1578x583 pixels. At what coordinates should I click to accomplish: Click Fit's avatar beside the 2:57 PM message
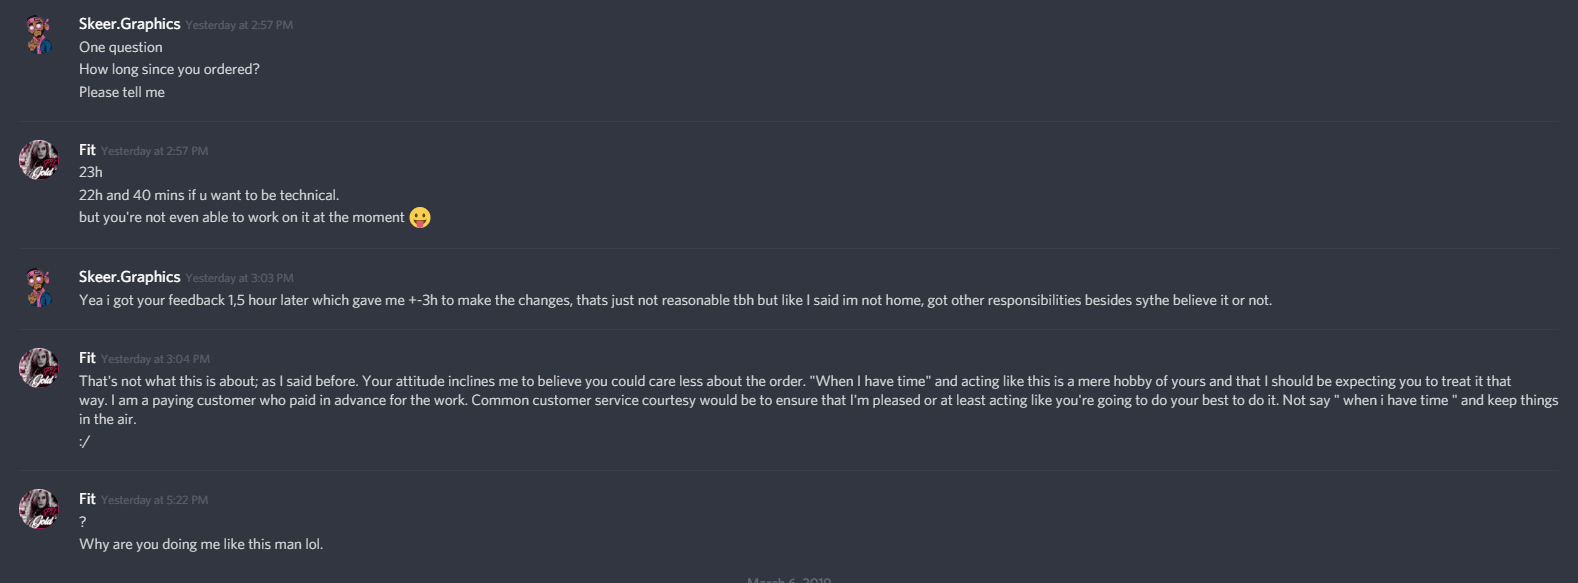tap(39, 160)
